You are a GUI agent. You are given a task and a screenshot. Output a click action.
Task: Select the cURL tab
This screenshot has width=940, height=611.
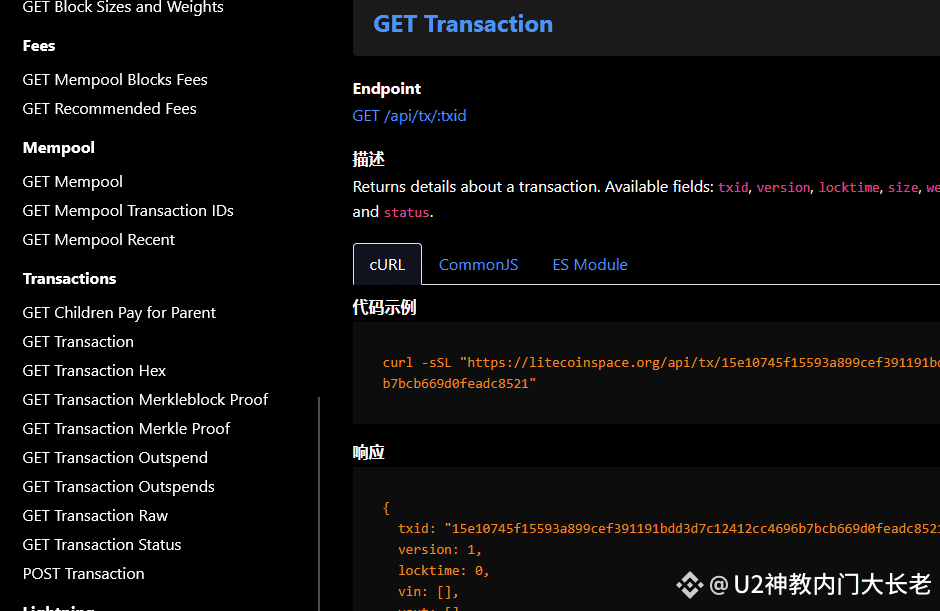[387, 264]
